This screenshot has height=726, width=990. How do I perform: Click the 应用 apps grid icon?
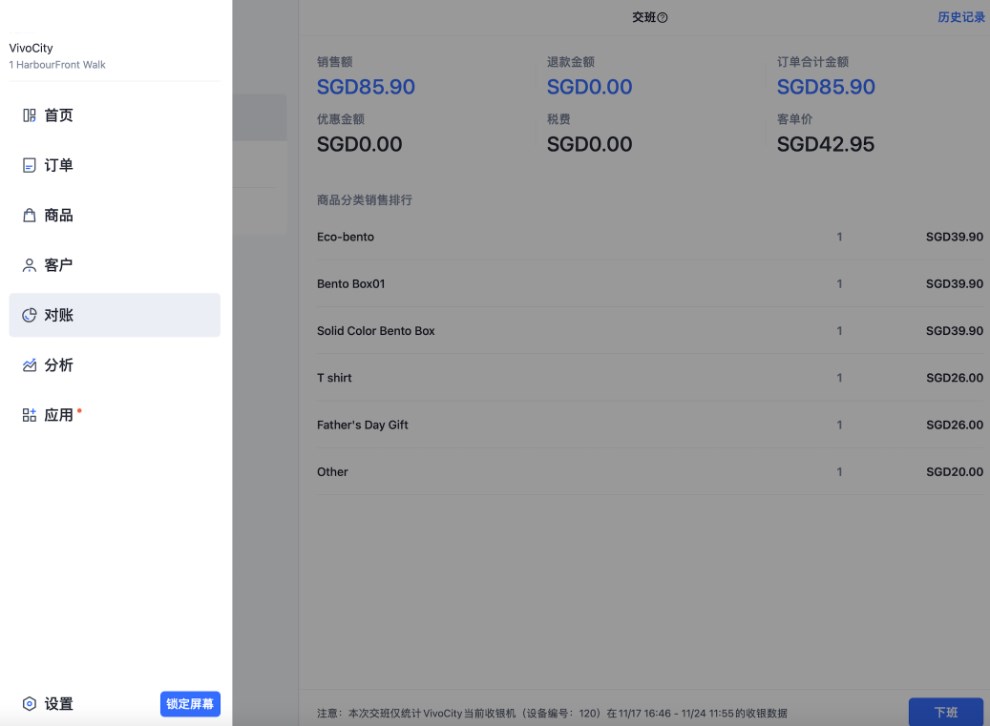point(29,416)
